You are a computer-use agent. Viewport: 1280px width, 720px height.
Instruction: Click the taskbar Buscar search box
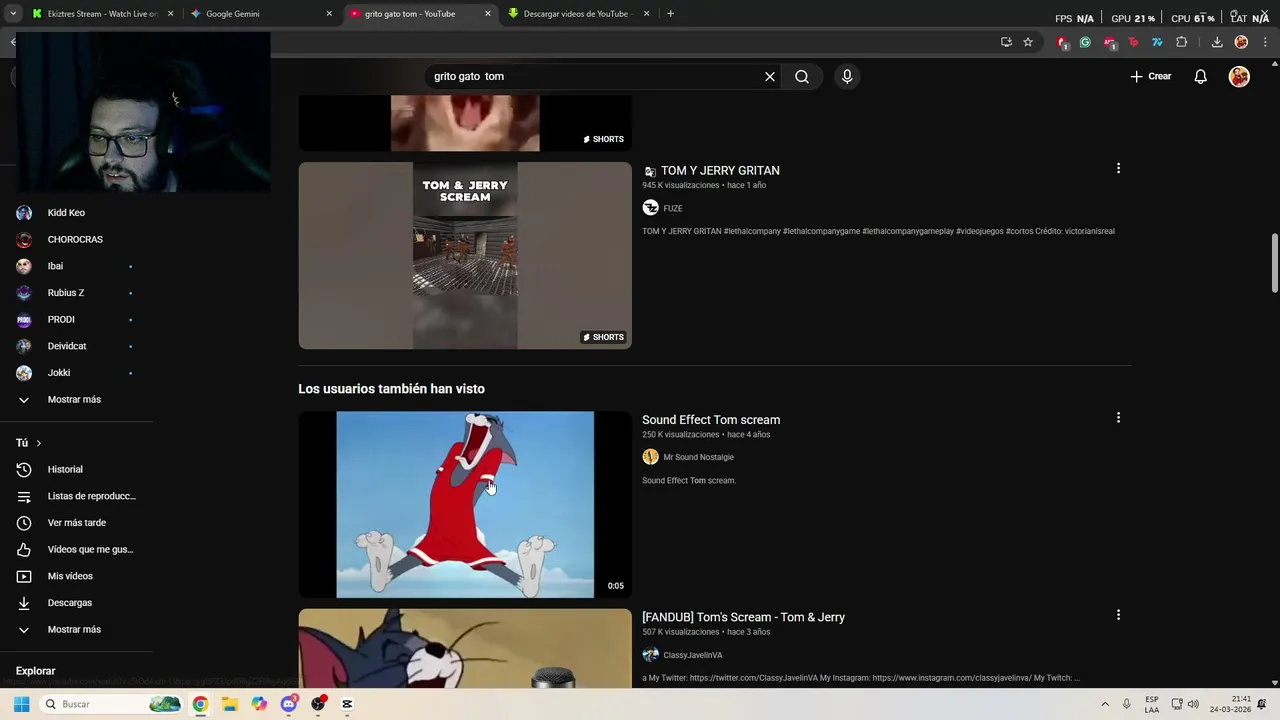pos(112,704)
